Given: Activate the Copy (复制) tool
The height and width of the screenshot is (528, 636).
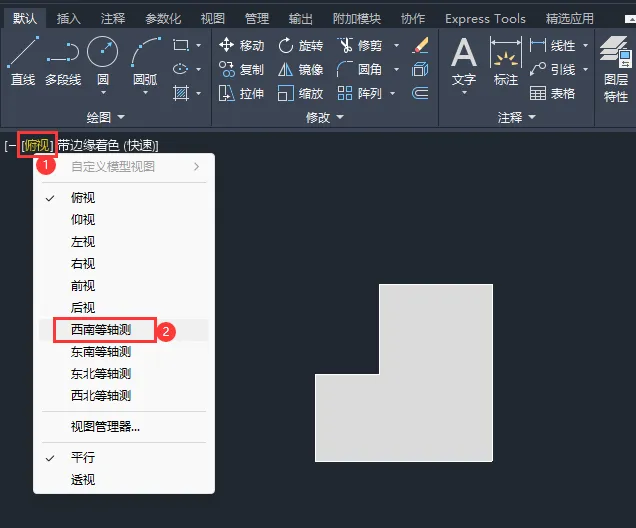Looking at the screenshot, I should [241, 69].
